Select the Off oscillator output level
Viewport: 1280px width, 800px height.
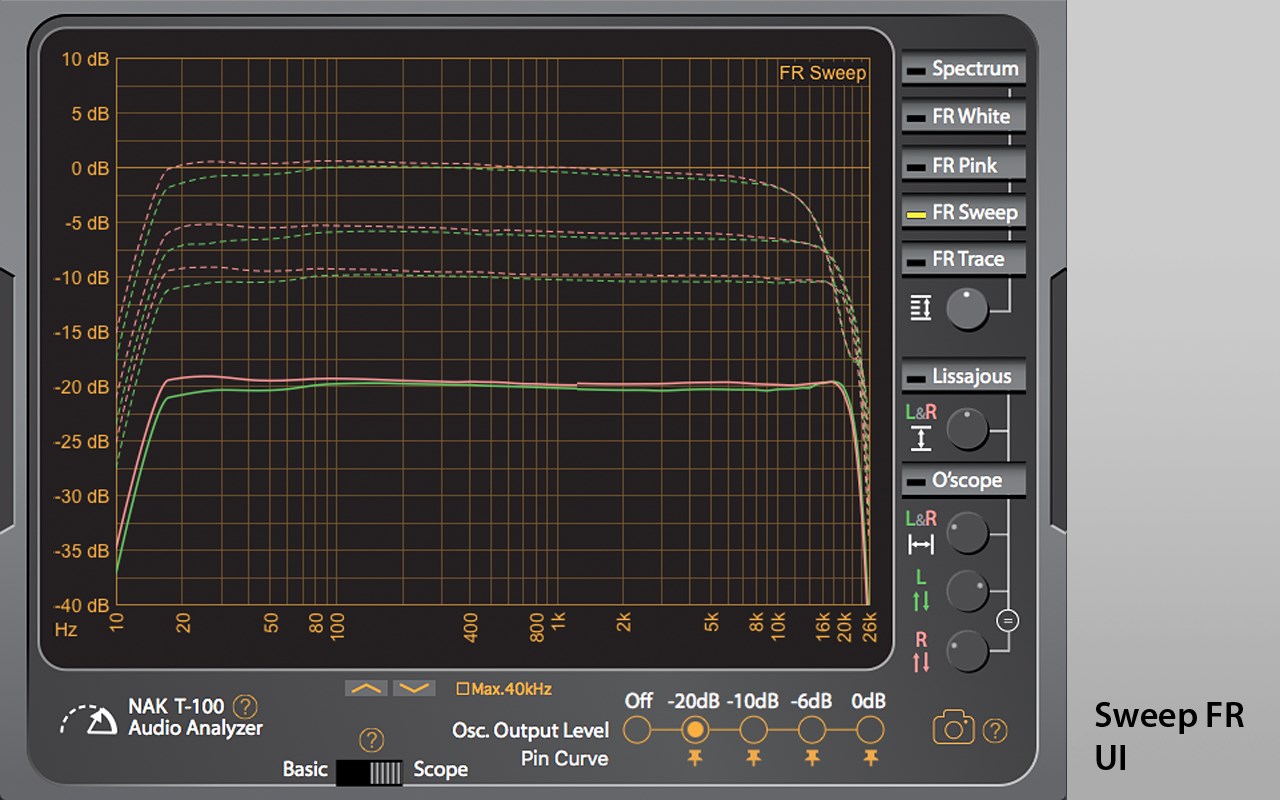point(638,730)
